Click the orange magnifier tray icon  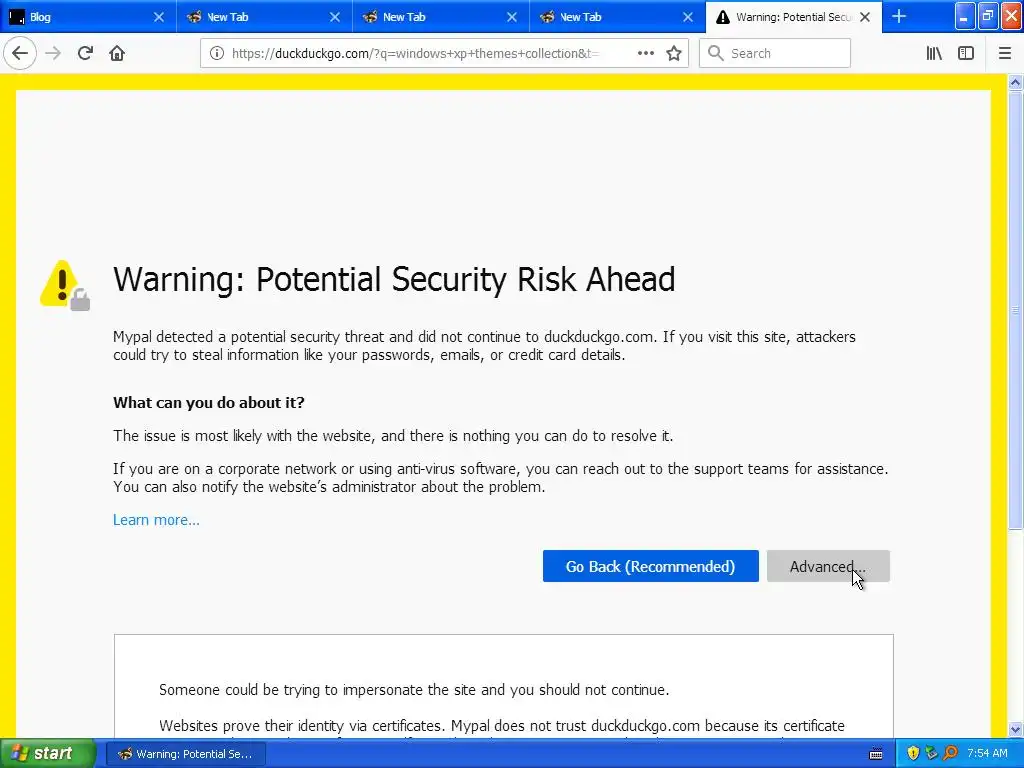click(950, 754)
